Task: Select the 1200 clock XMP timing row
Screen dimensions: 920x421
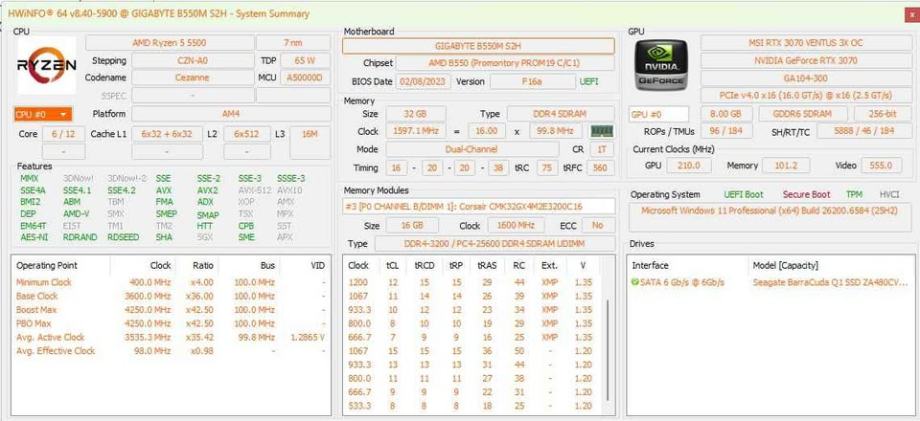Action: (x=472, y=283)
